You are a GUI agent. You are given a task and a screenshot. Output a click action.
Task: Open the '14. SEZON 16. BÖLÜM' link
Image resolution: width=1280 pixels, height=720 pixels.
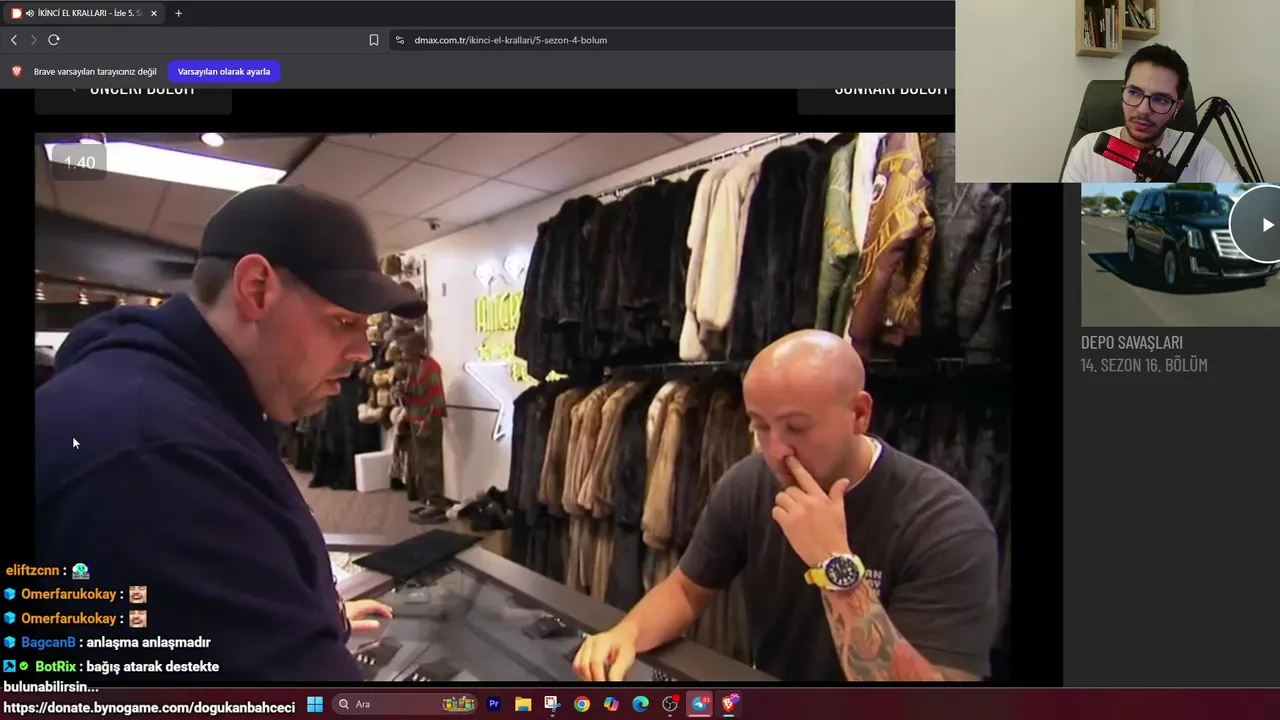tap(1144, 365)
